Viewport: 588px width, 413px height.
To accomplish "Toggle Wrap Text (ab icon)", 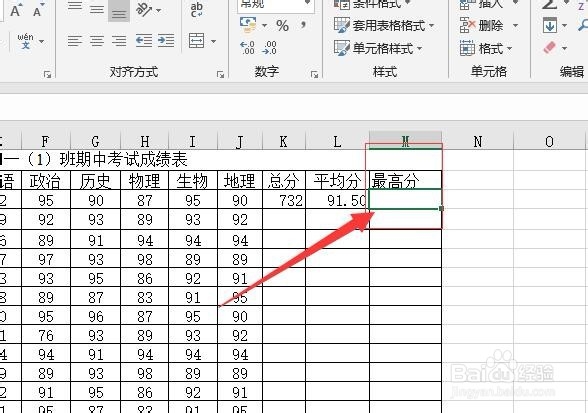I will tap(197, 10).
